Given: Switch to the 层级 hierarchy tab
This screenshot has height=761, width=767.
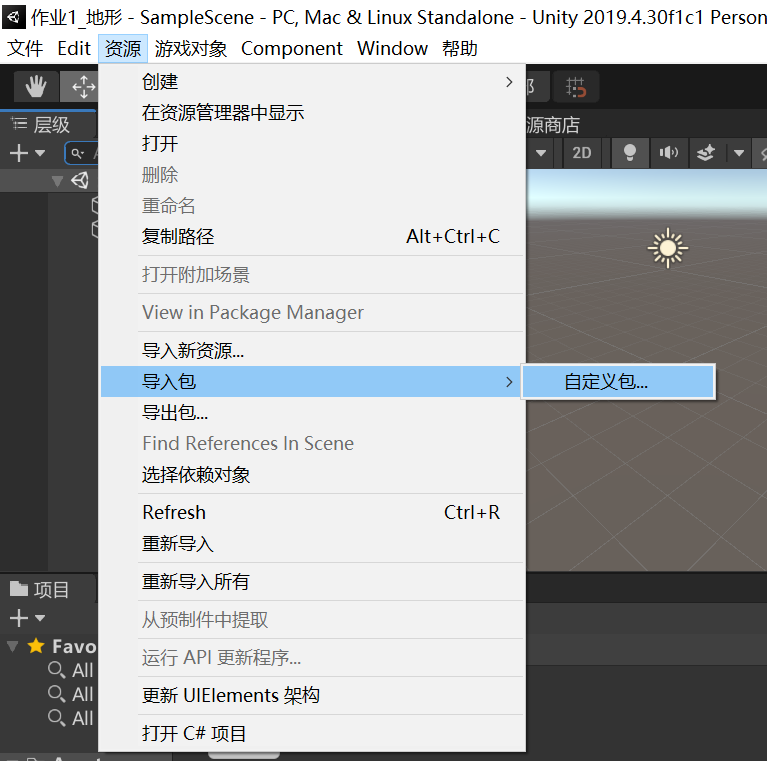Looking at the screenshot, I should (48, 125).
